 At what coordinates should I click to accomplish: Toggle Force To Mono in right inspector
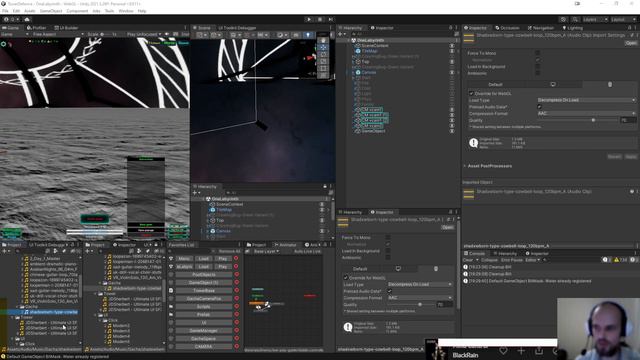click(x=538, y=53)
